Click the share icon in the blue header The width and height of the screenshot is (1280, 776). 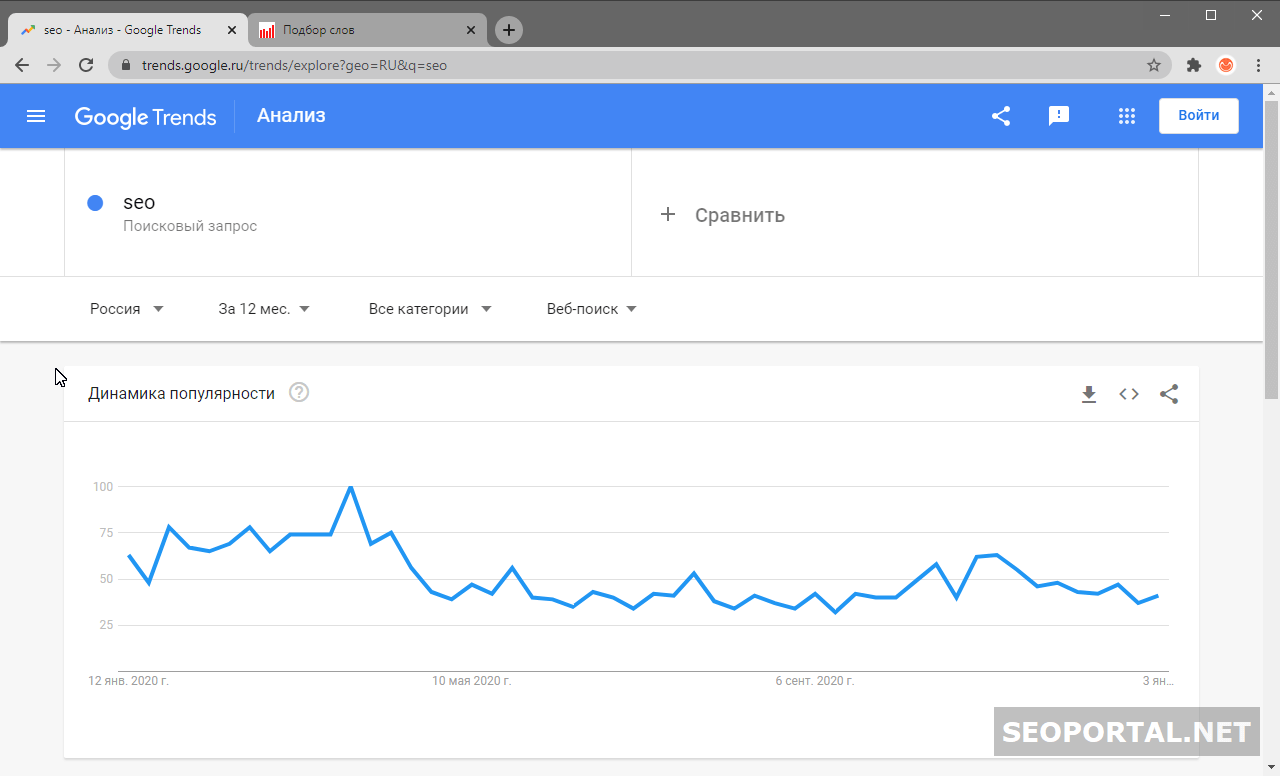coord(1001,116)
